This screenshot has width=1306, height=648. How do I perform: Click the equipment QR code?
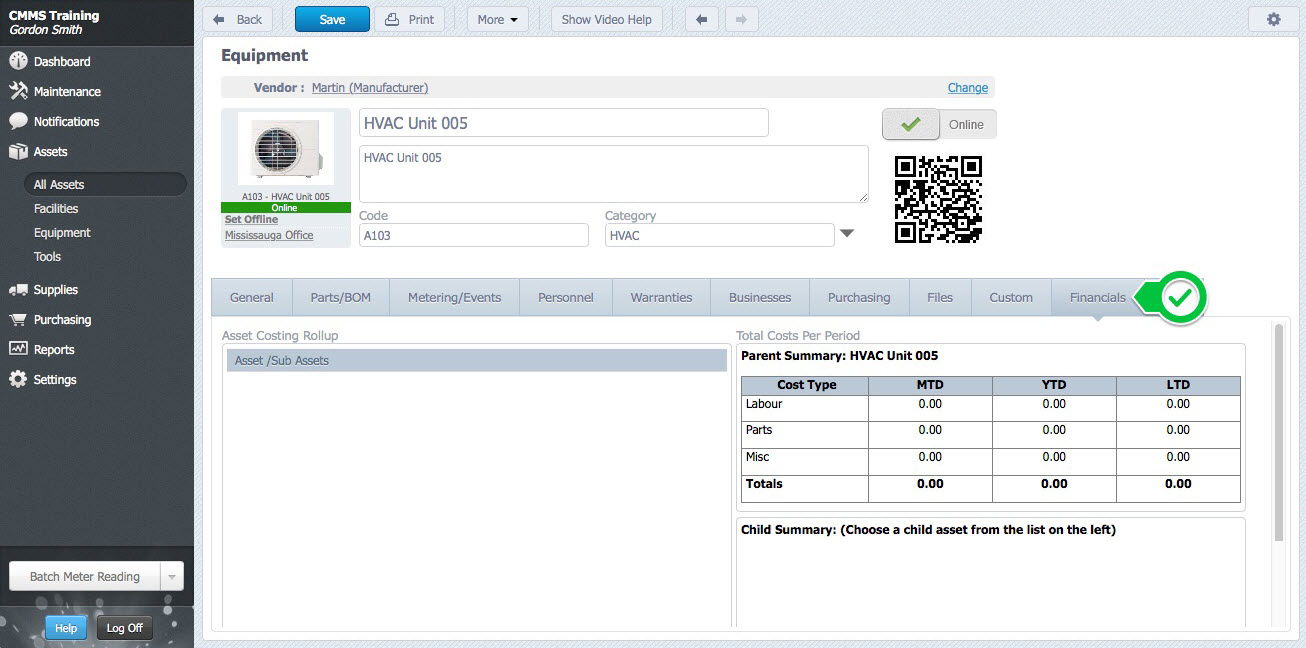[938, 199]
